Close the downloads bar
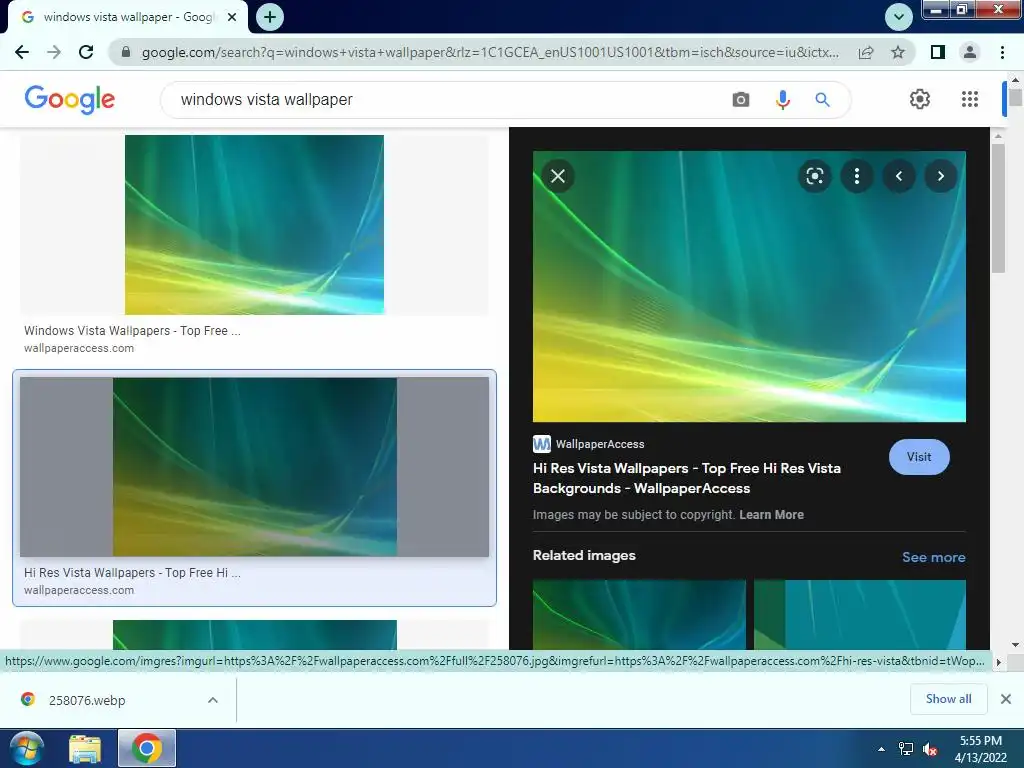This screenshot has height=768, width=1024. click(1006, 699)
